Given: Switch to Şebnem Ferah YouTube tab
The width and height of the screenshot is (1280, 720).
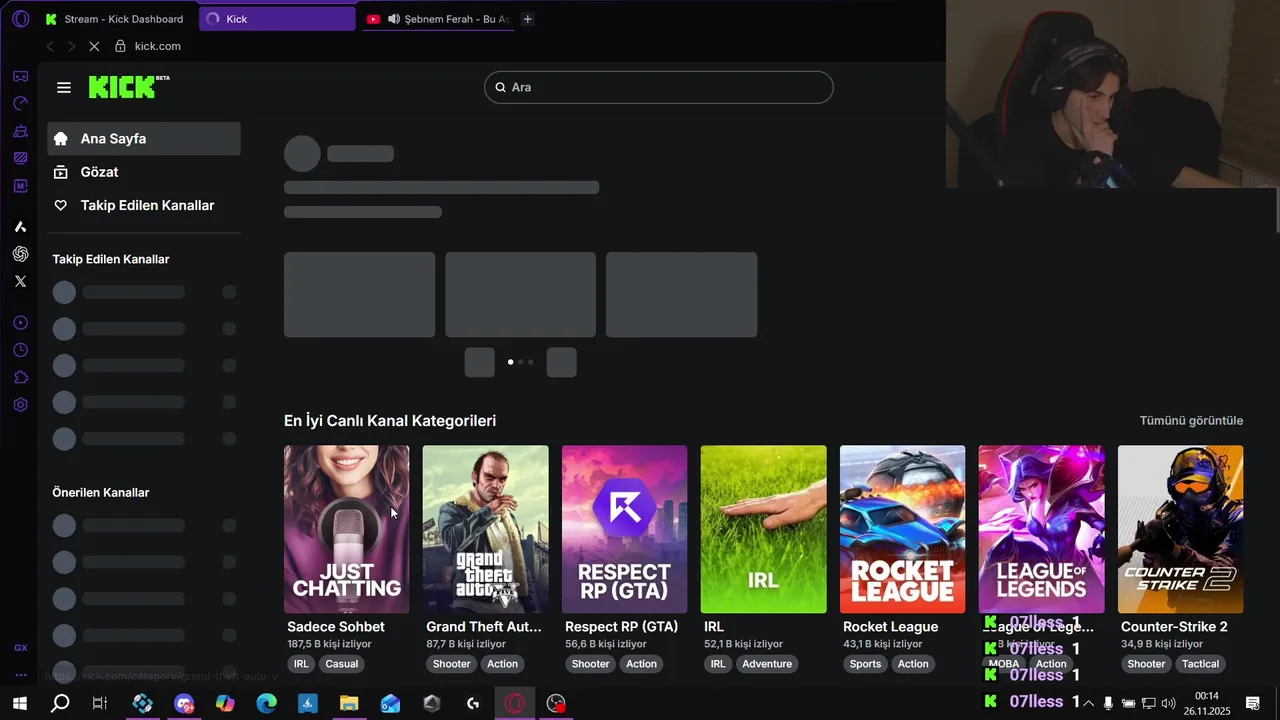Looking at the screenshot, I should [x=438, y=19].
